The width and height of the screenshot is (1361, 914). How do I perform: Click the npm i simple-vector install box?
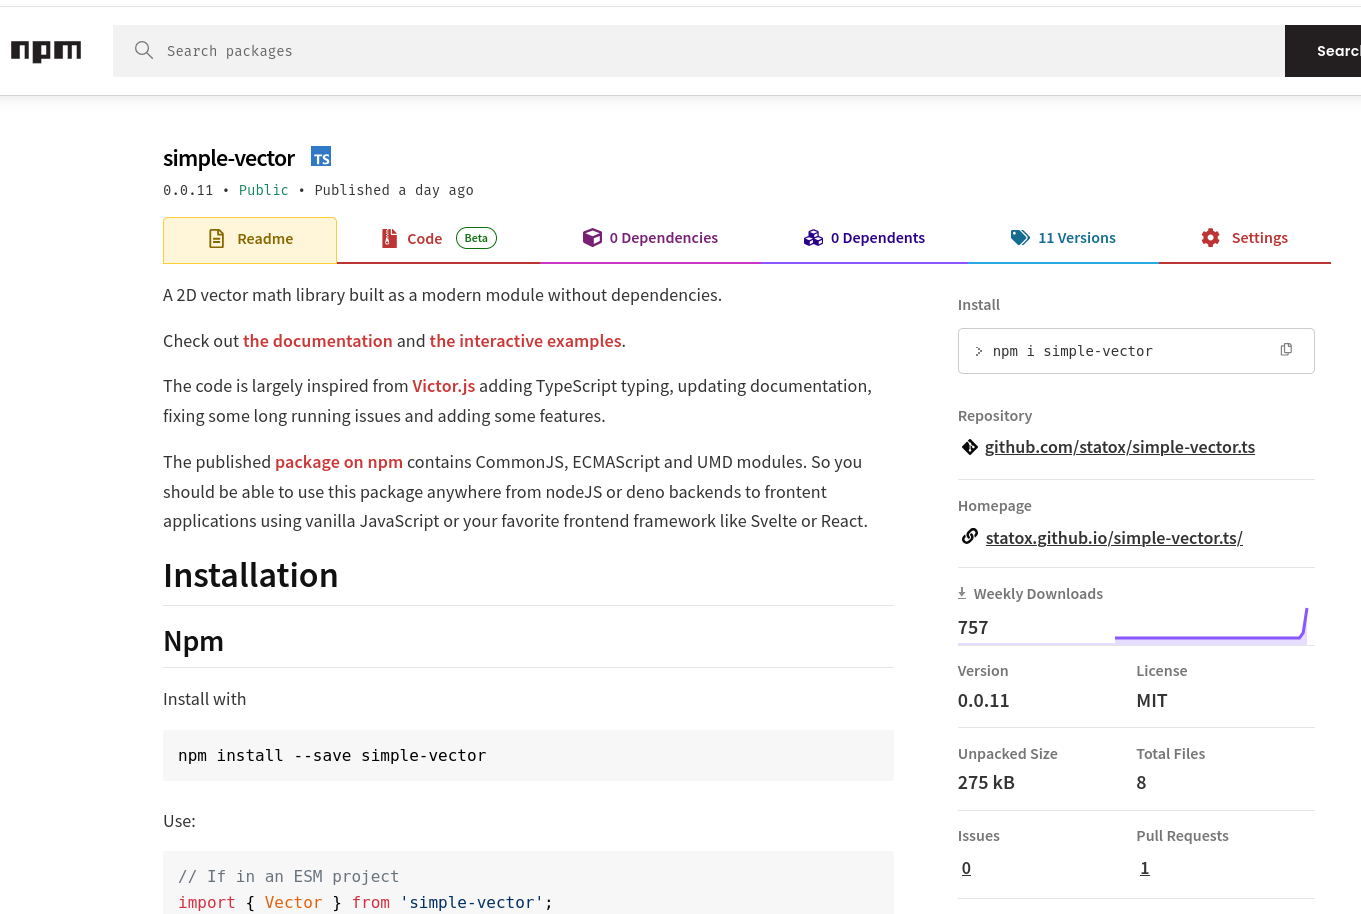click(1136, 351)
